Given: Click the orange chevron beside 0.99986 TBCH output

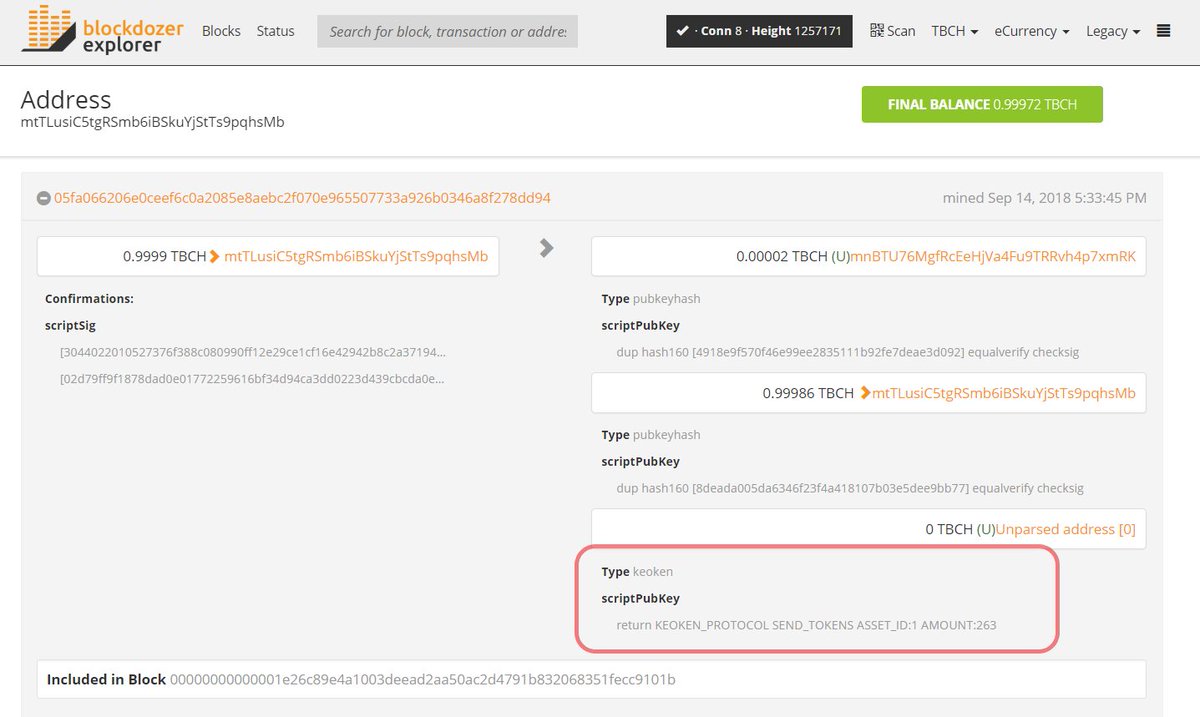Looking at the screenshot, I should click(865, 393).
